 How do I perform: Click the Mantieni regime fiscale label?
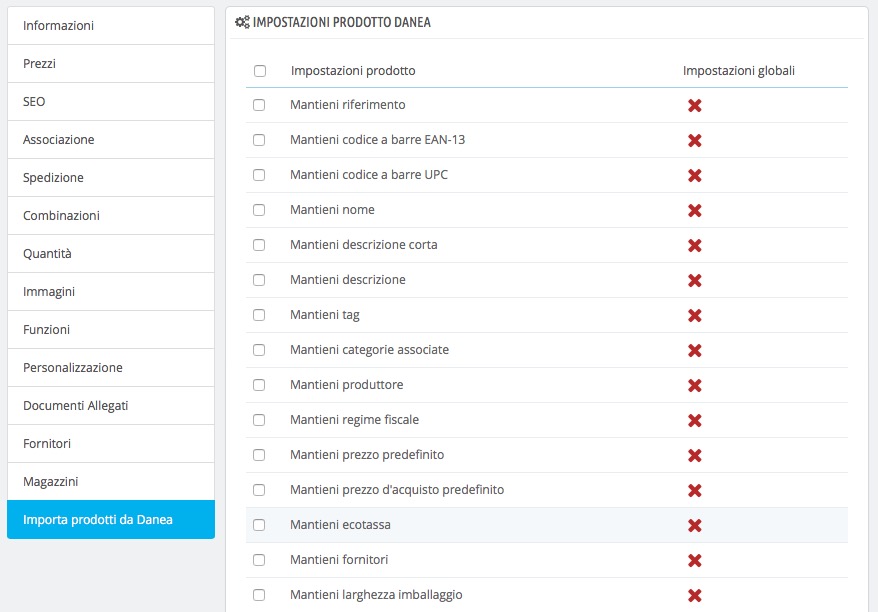point(354,420)
